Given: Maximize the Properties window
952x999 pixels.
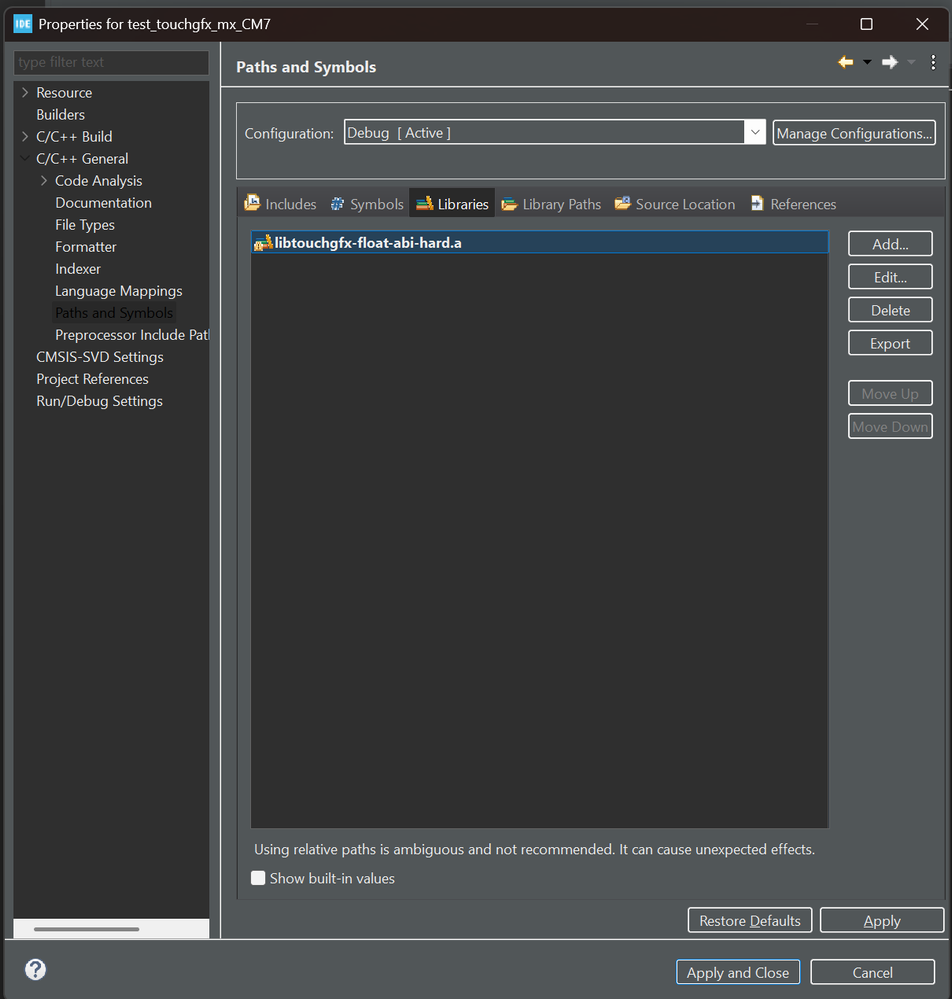Looking at the screenshot, I should (x=867, y=24).
